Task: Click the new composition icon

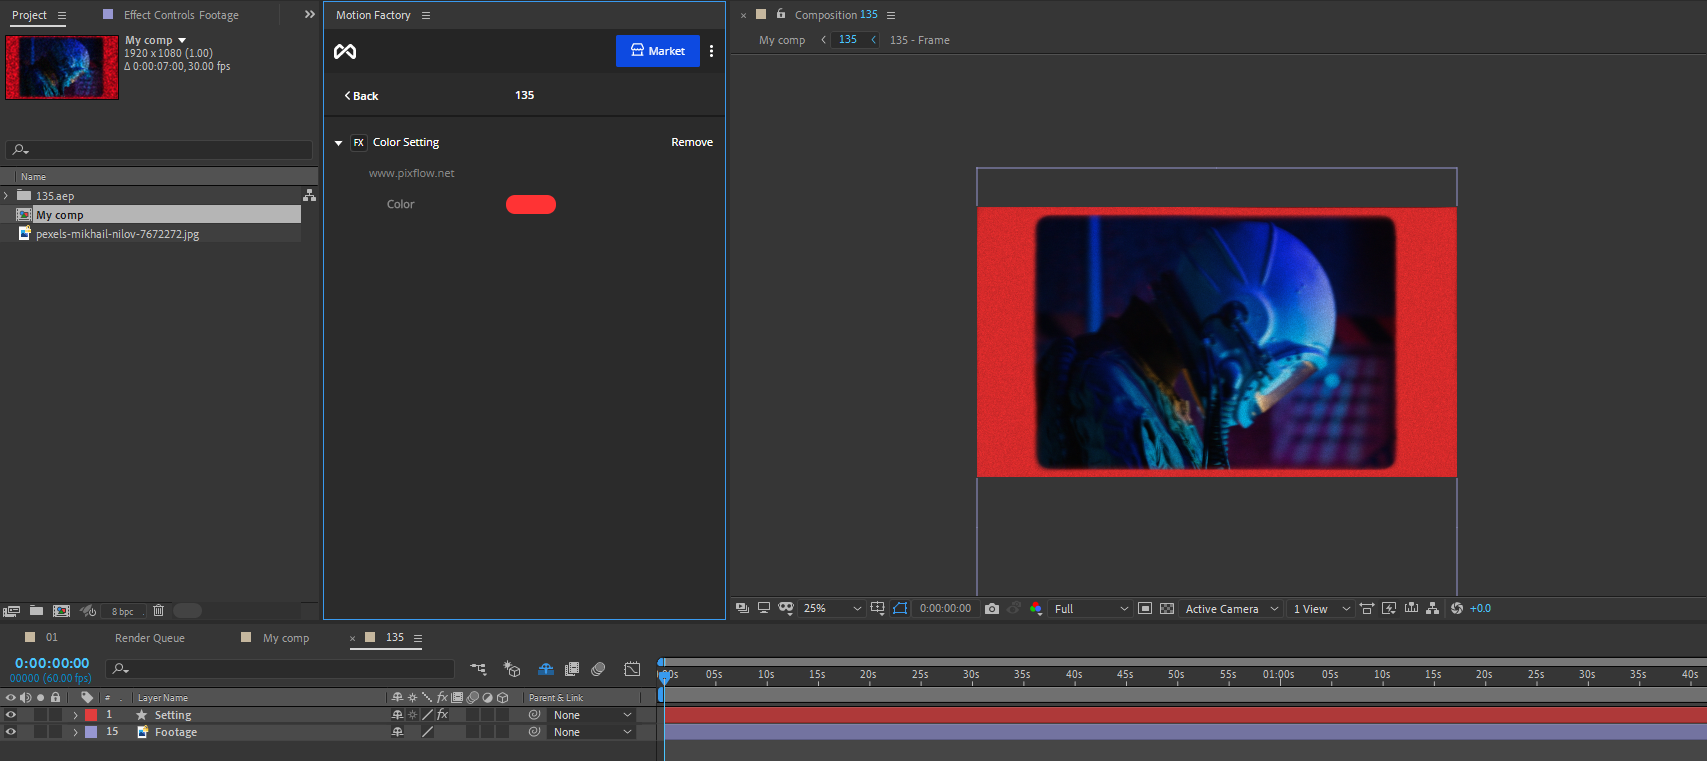Action: pos(61,611)
